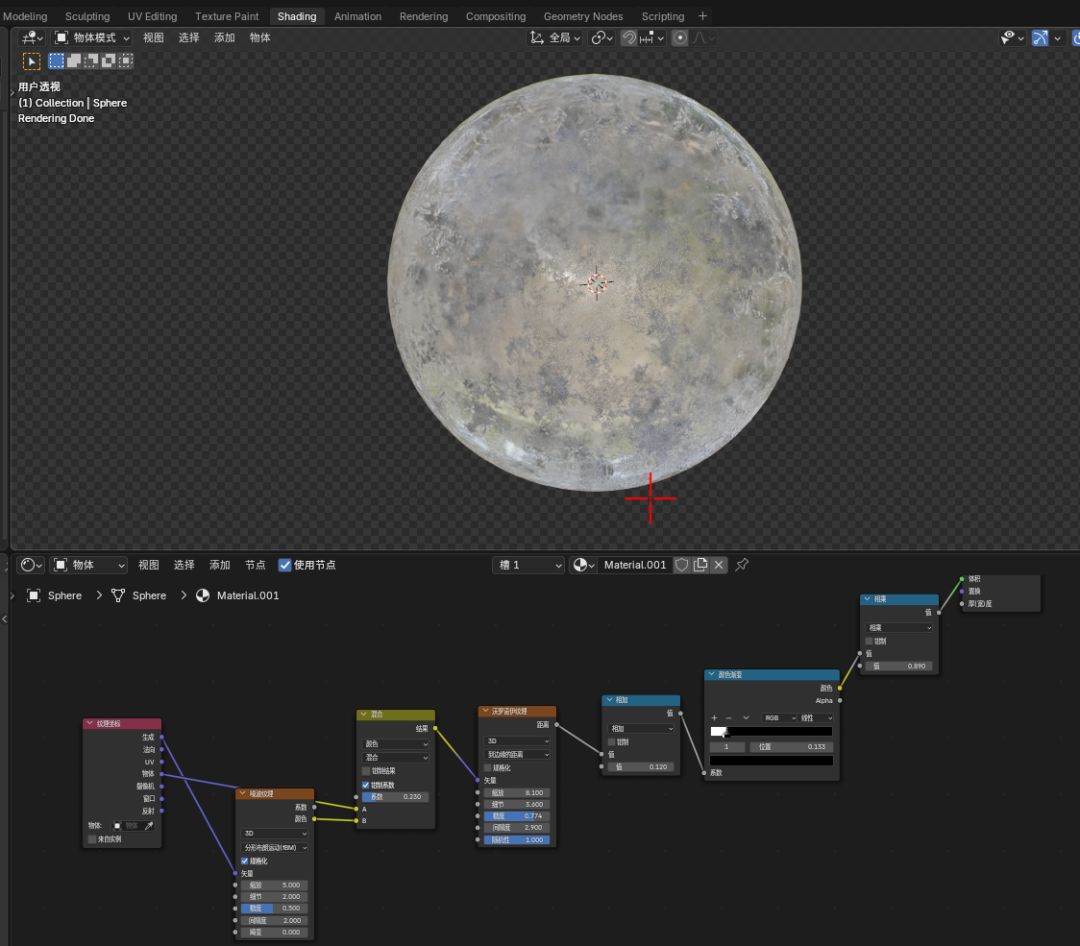Switch to the Geometry Nodes workspace tab
The width and height of the screenshot is (1080, 946).
pos(583,16)
